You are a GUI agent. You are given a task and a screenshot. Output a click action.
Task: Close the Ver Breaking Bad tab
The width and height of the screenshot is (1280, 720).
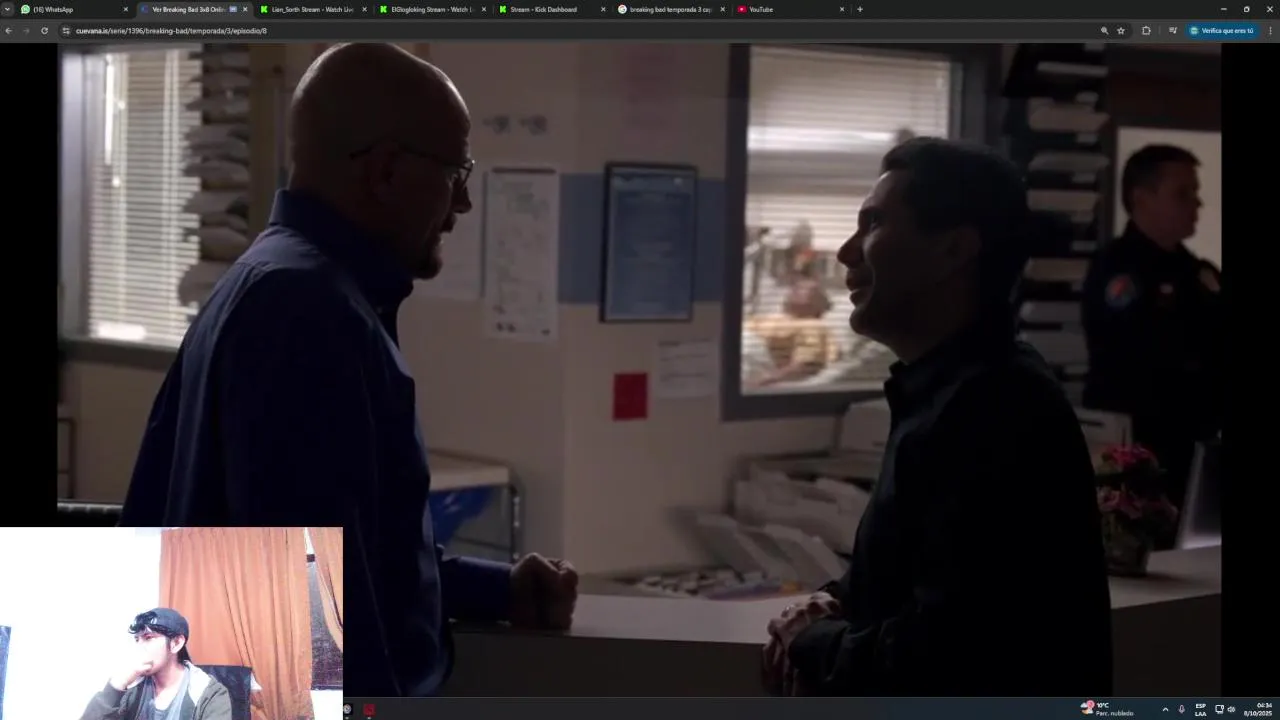click(245, 9)
